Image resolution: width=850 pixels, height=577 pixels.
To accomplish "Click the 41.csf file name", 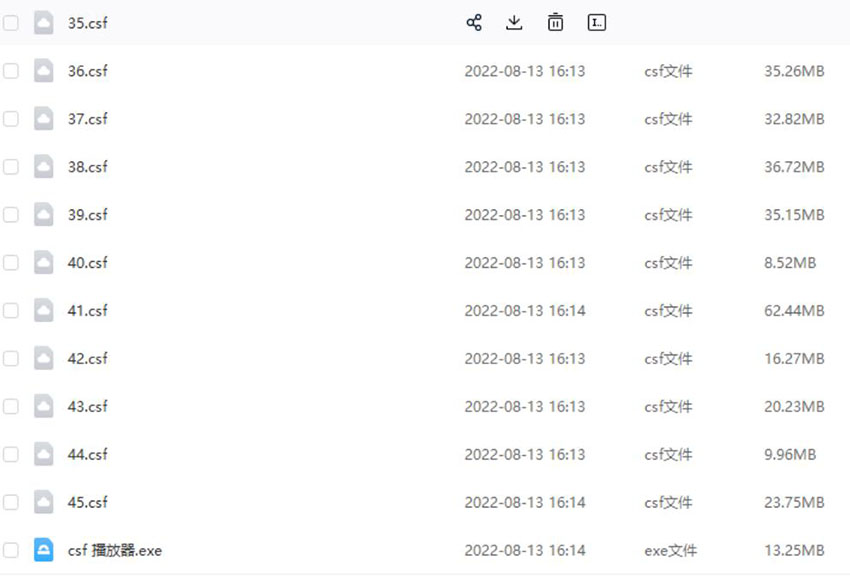I will (87, 310).
